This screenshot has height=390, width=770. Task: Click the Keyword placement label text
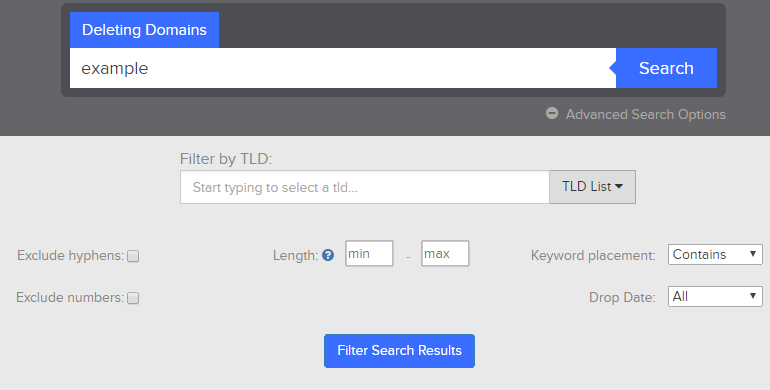593,255
